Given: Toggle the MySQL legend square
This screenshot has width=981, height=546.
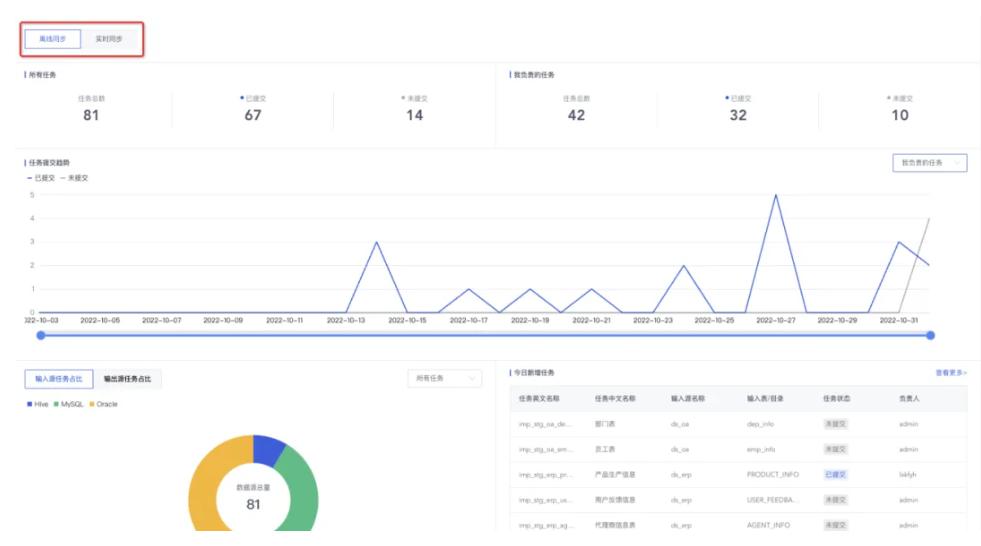Looking at the screenshot, I should 58,403.
